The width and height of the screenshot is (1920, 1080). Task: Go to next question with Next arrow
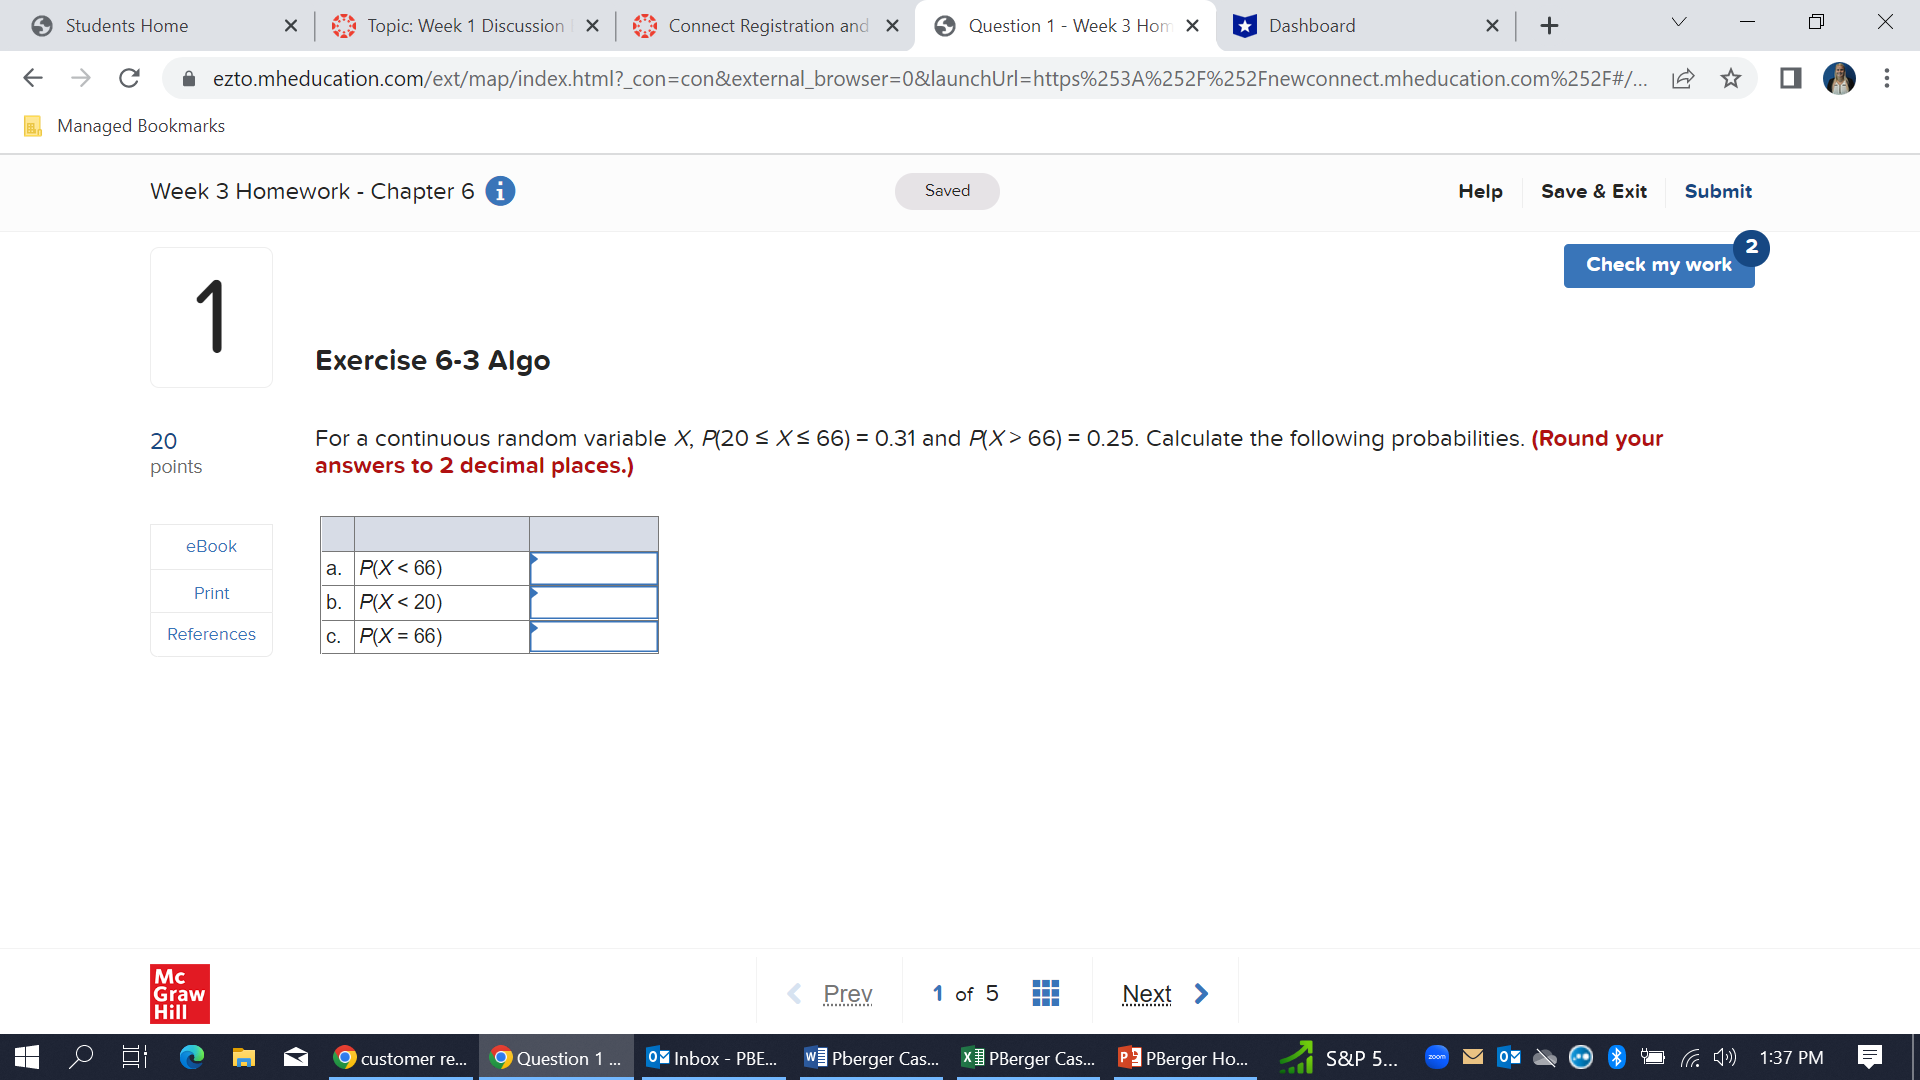pos(1165,993)
